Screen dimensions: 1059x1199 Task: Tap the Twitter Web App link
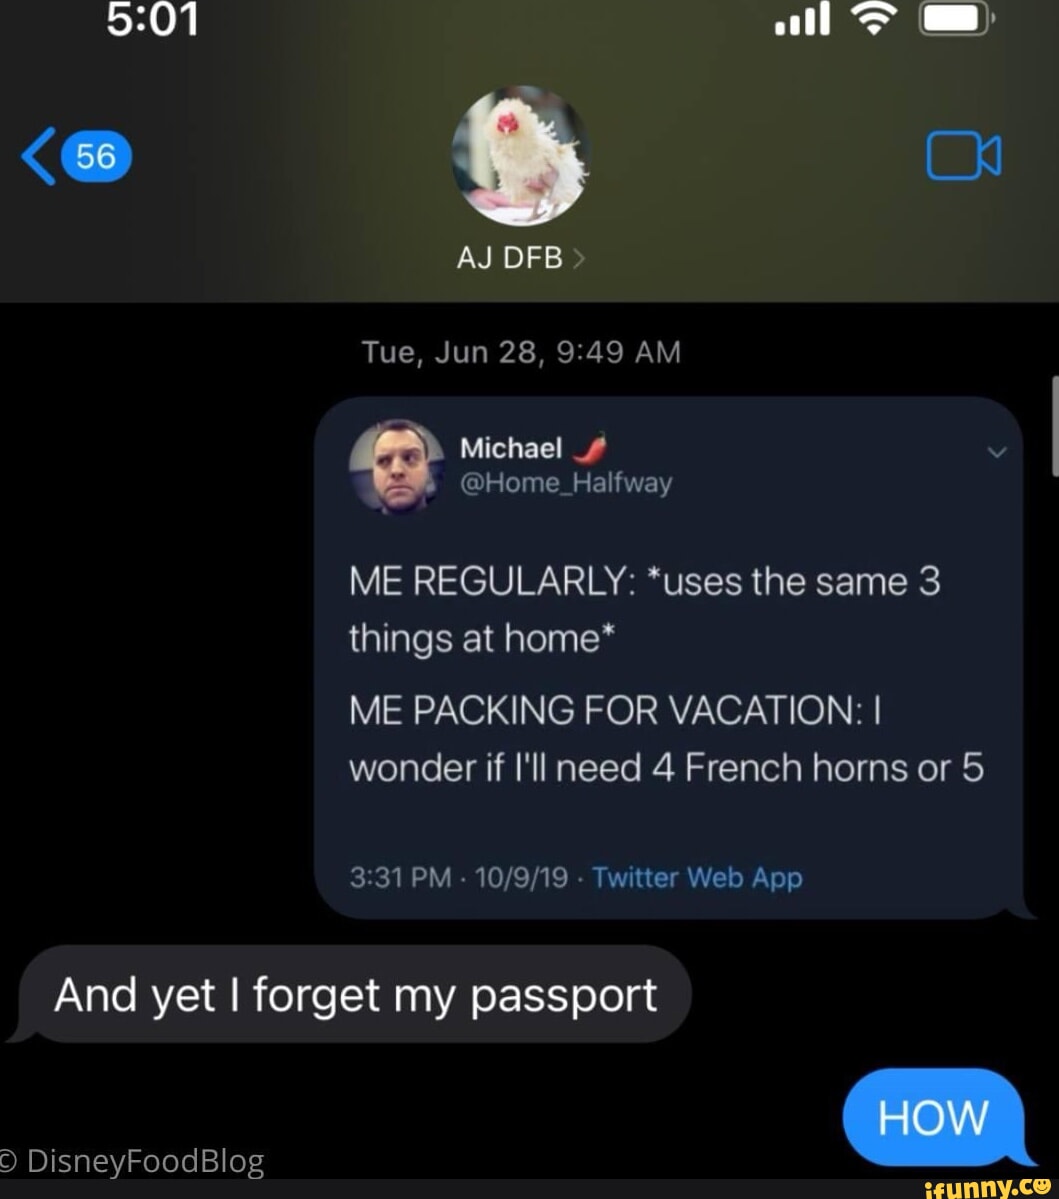(697, 877)
